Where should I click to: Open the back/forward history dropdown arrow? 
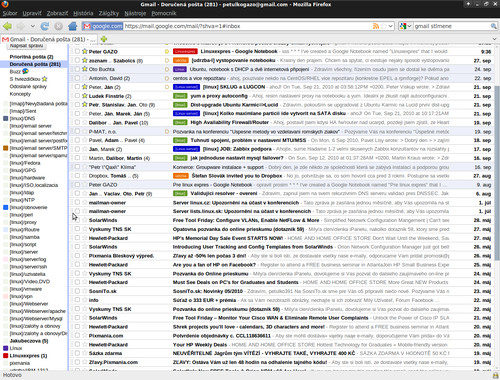32,26
